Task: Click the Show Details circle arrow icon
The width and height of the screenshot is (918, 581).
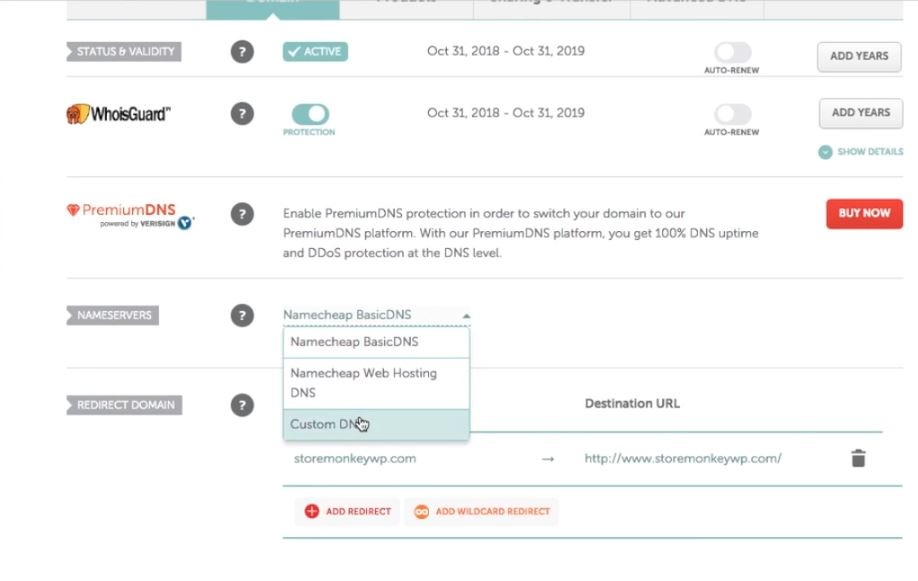Action: 825,152
